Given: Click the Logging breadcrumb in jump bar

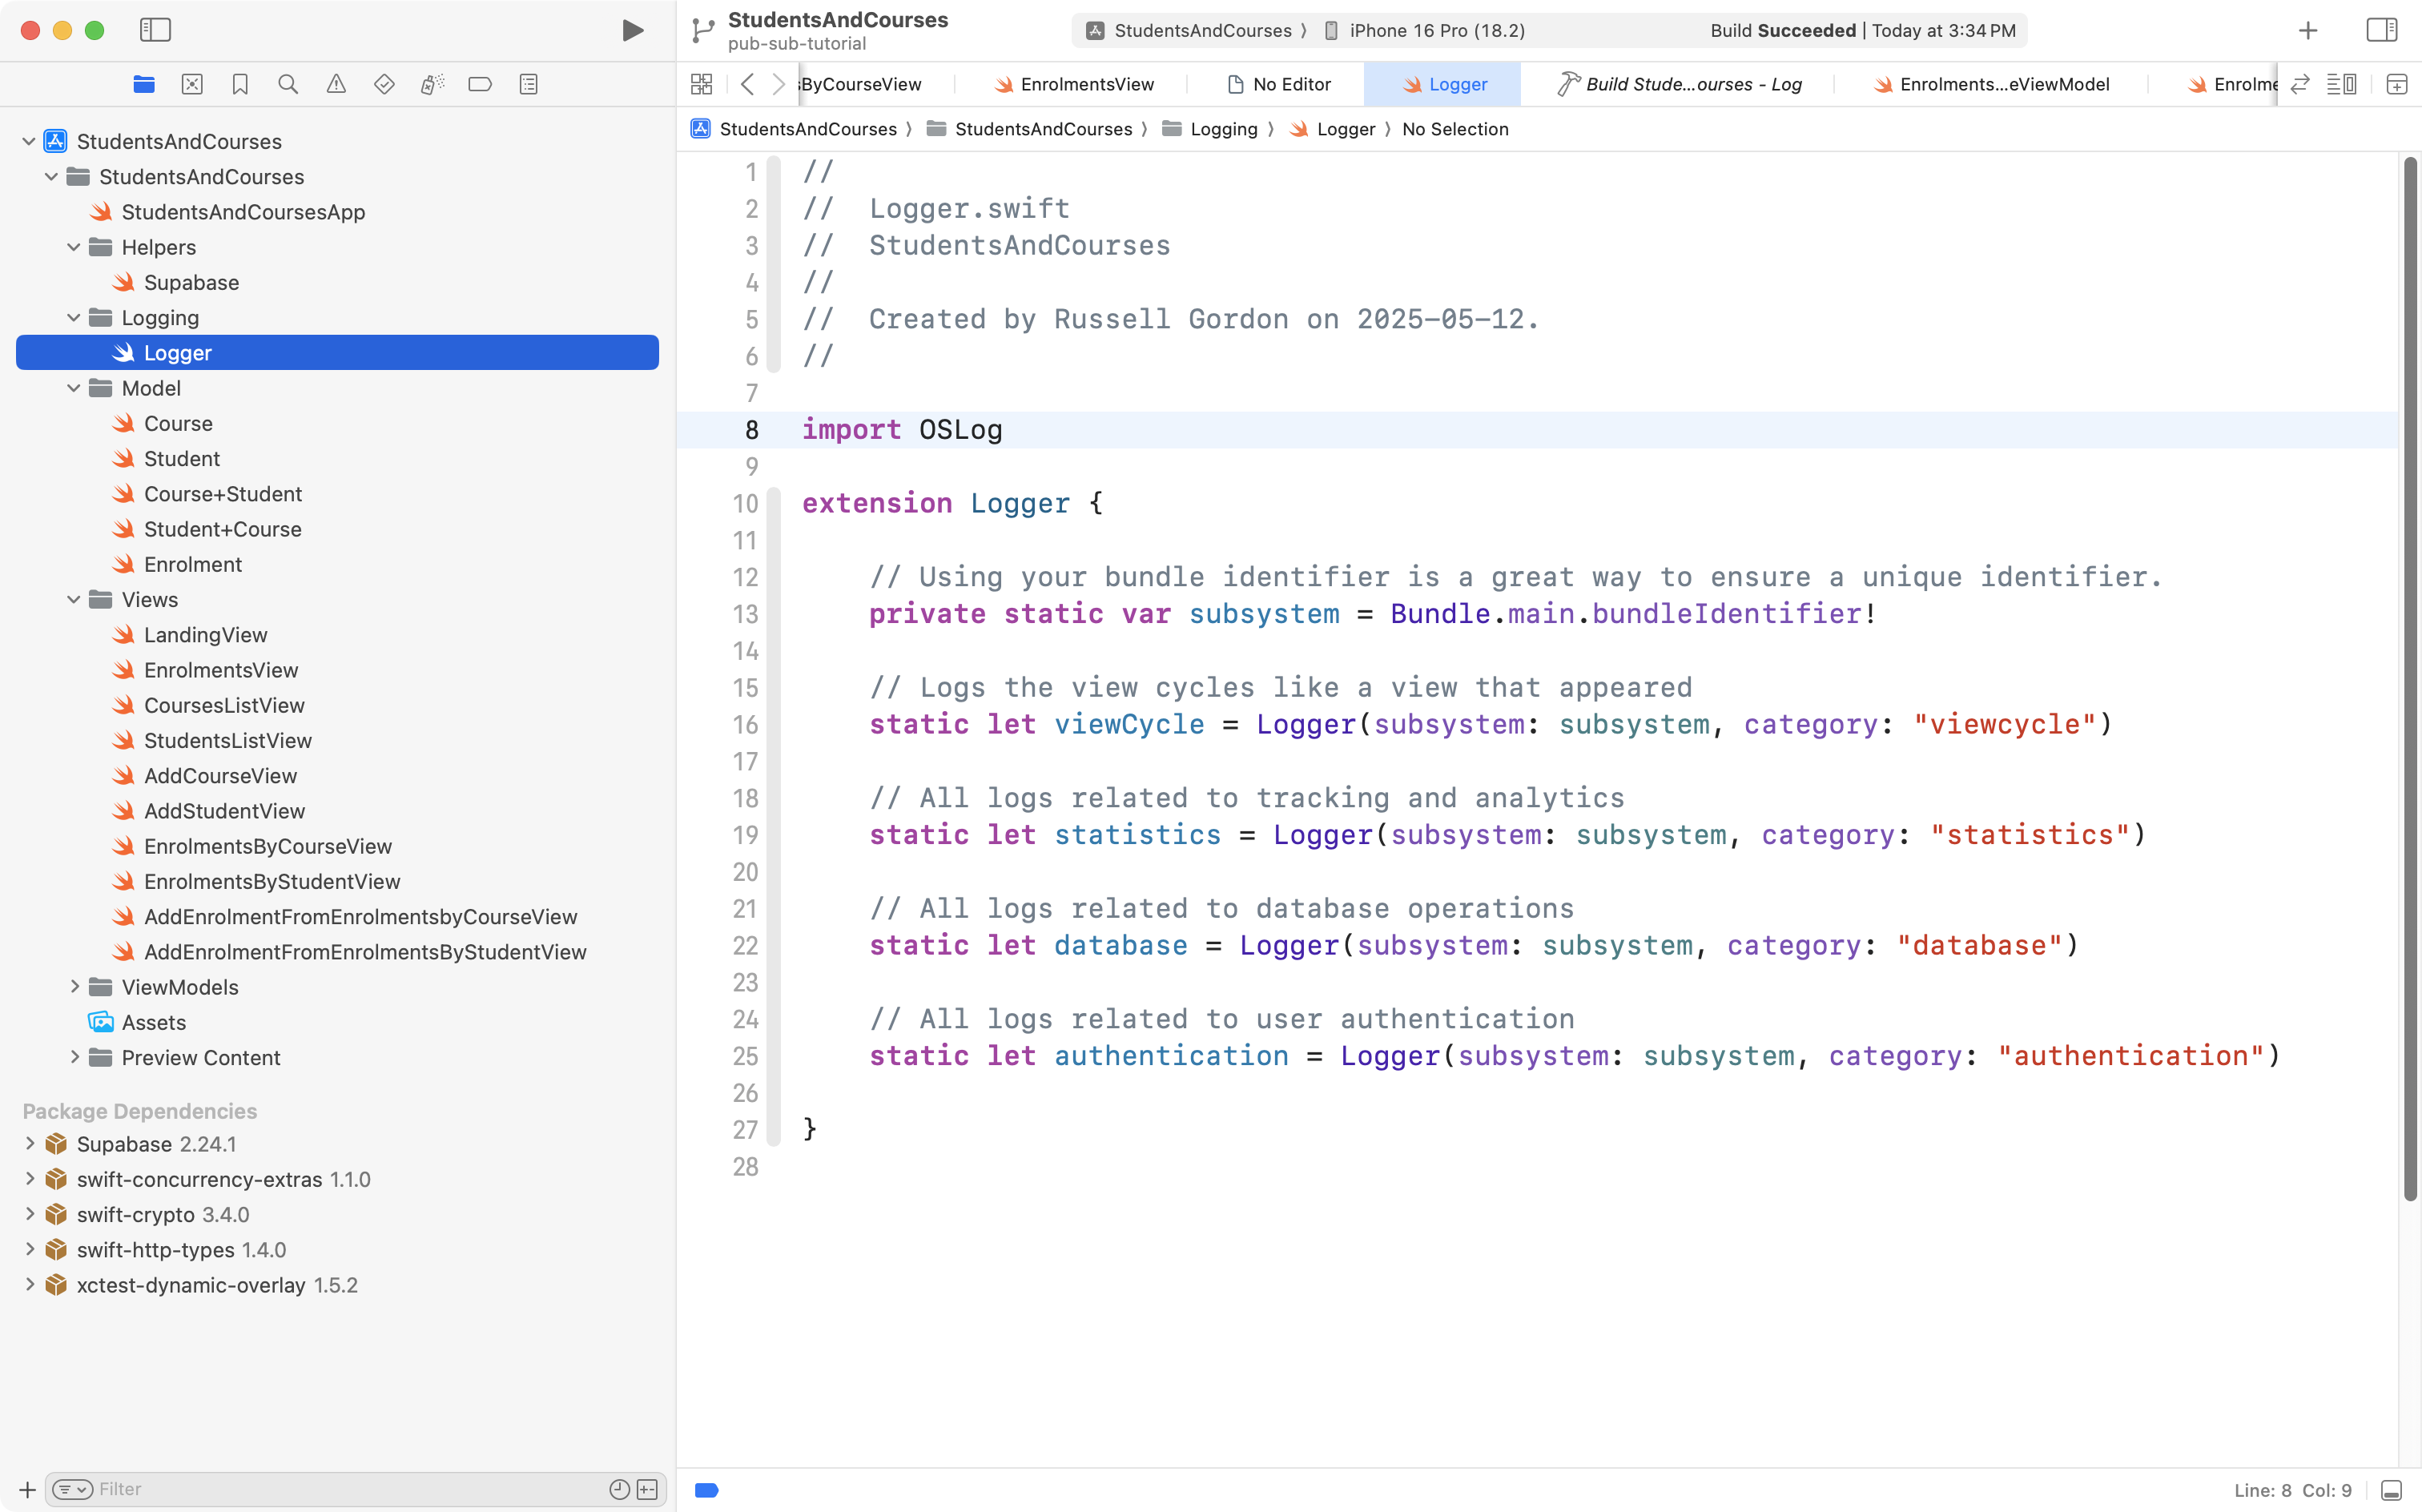Looking at the screenshot, I should [1223, 129].
